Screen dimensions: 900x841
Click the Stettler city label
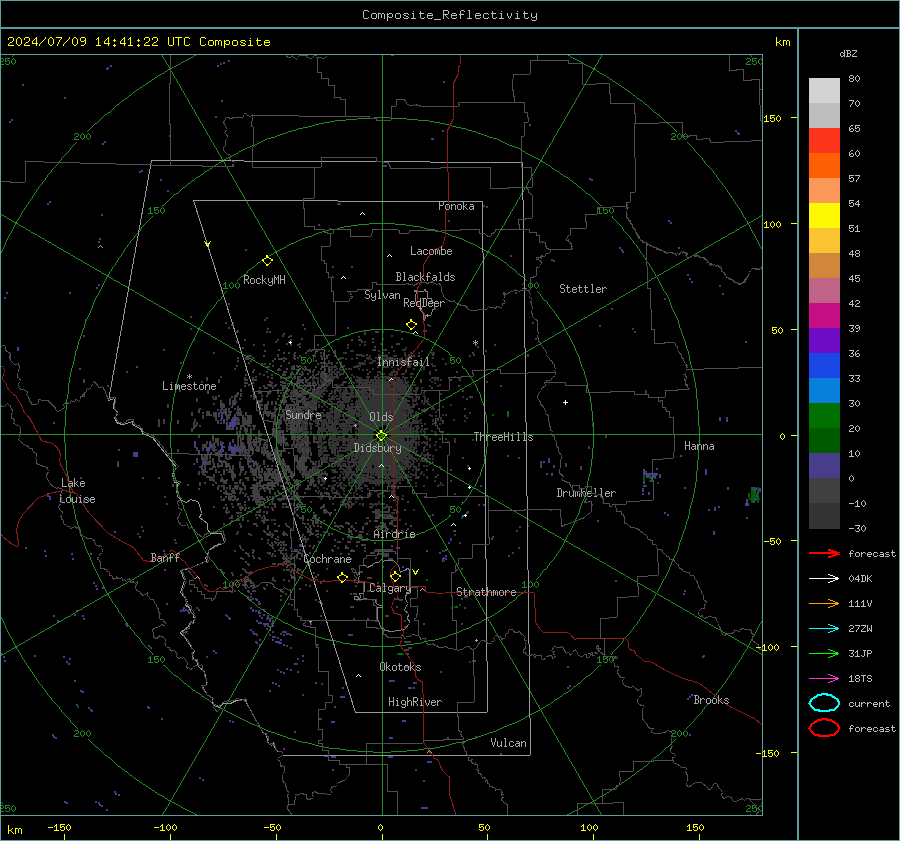click(x=583, y=289)
